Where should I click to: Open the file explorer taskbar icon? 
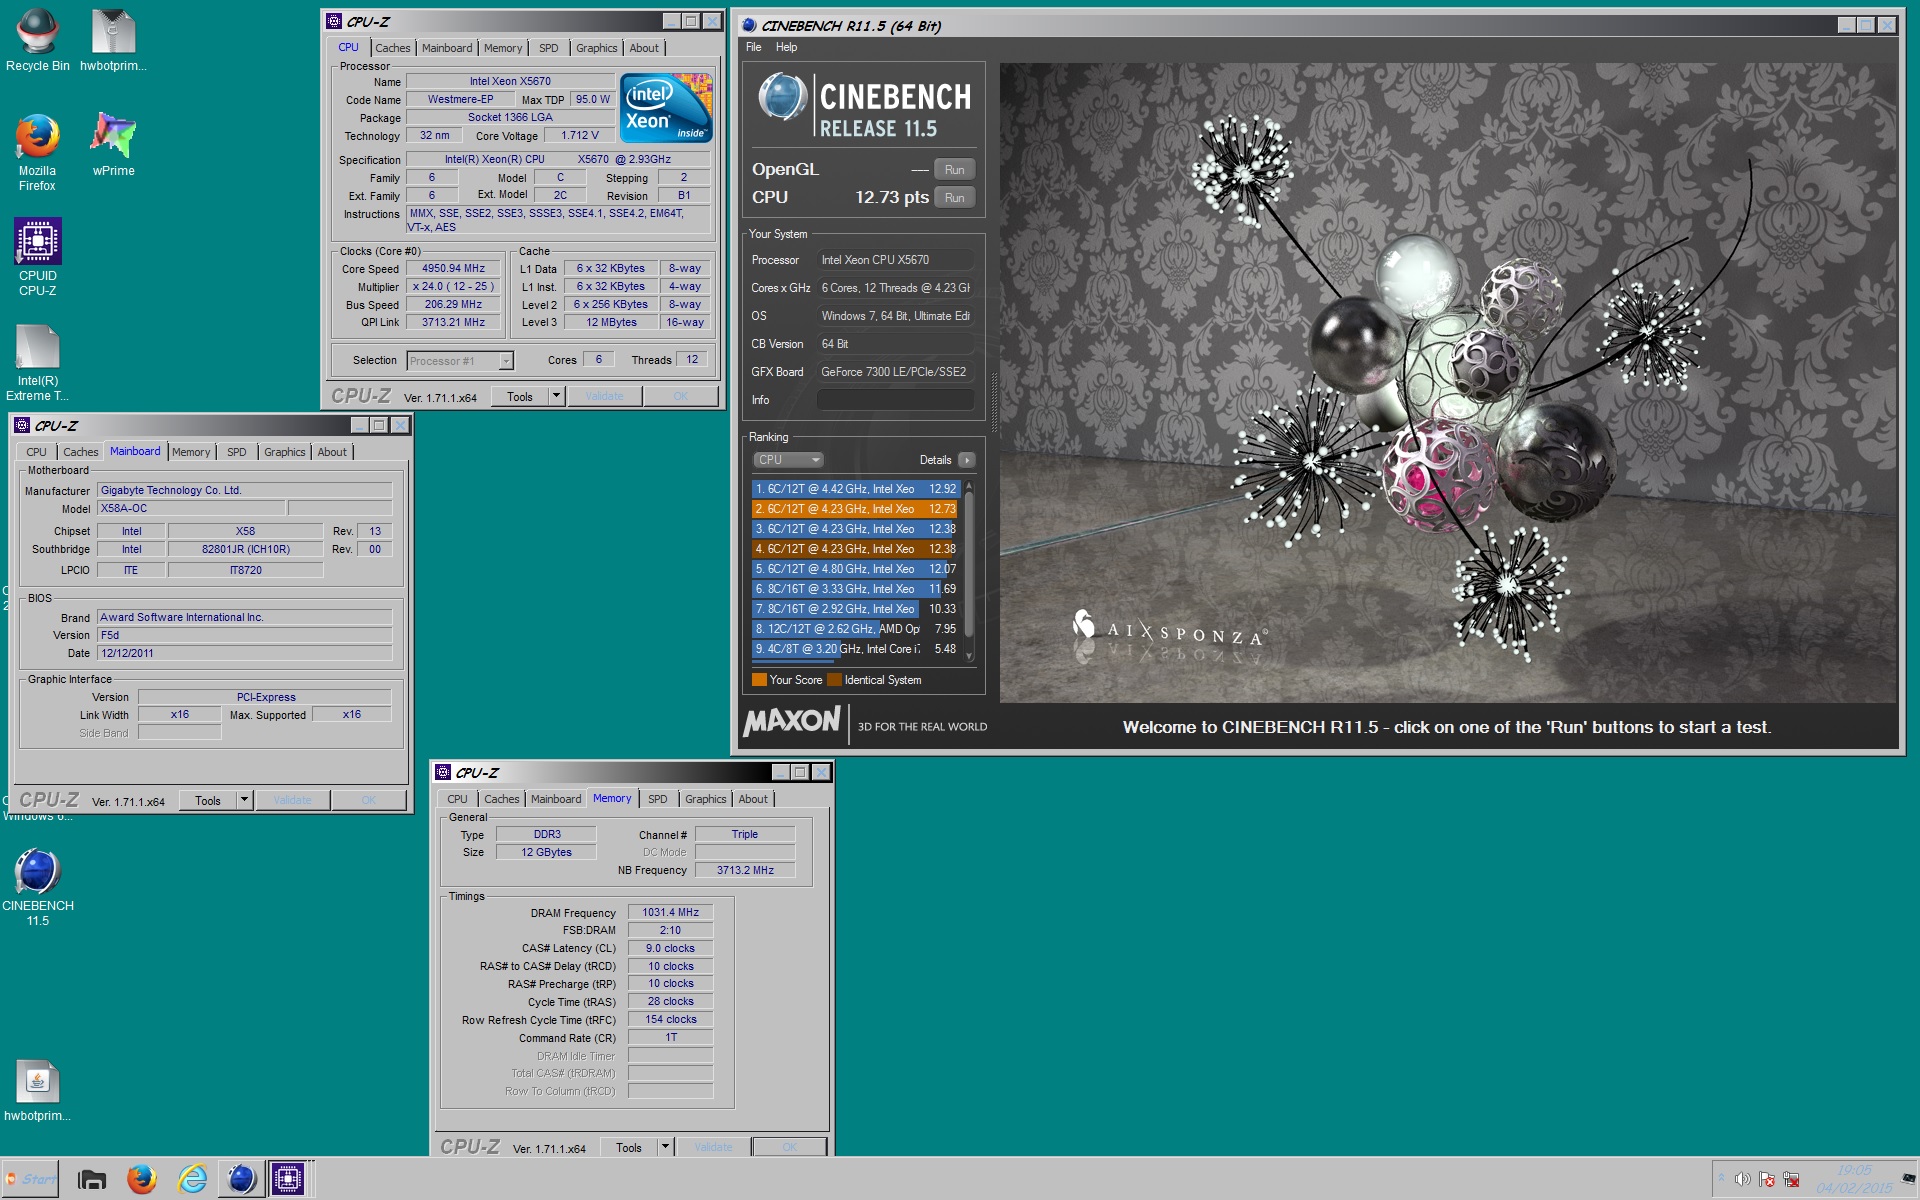pyautogui.click(x=92, y=1180)
